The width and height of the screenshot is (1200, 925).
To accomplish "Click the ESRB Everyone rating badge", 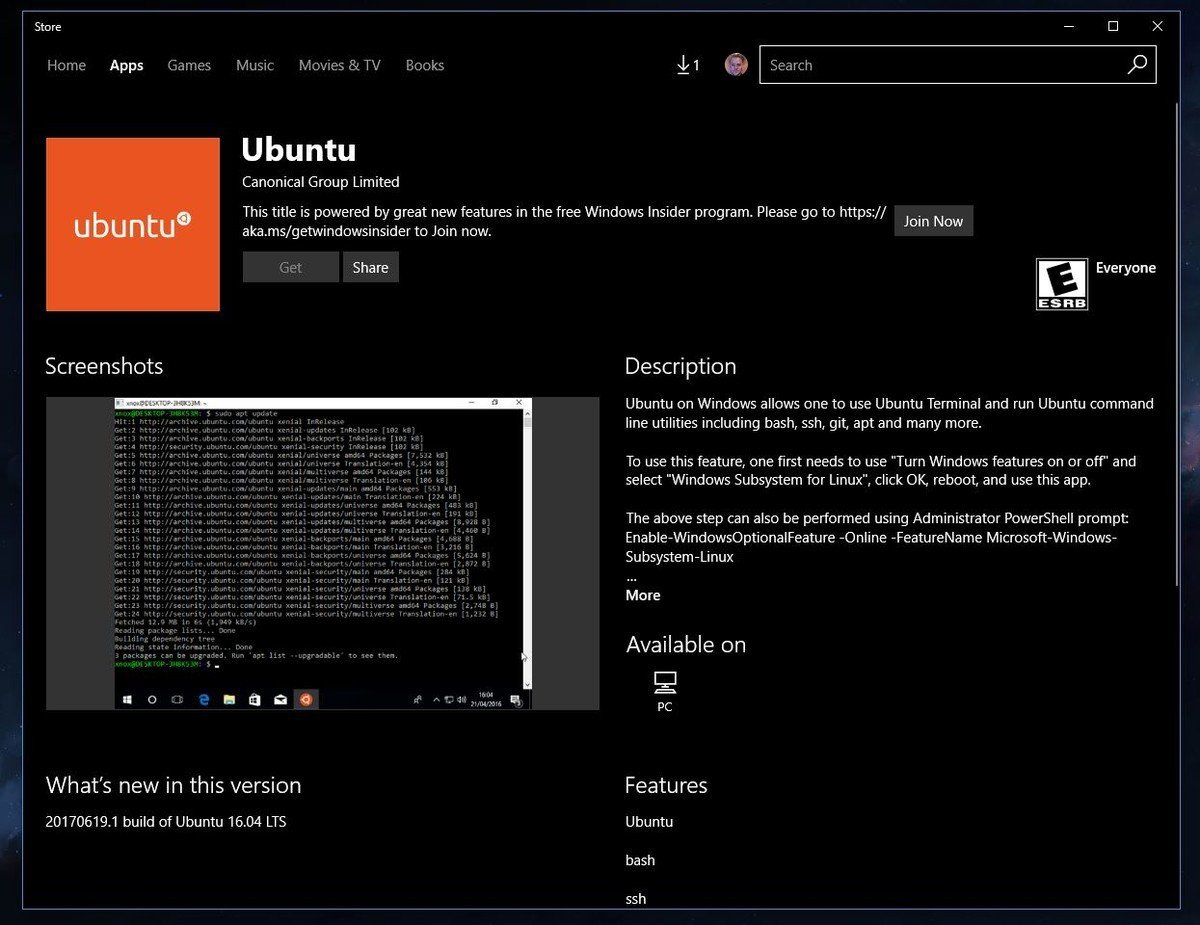I will pos(1061,284).
